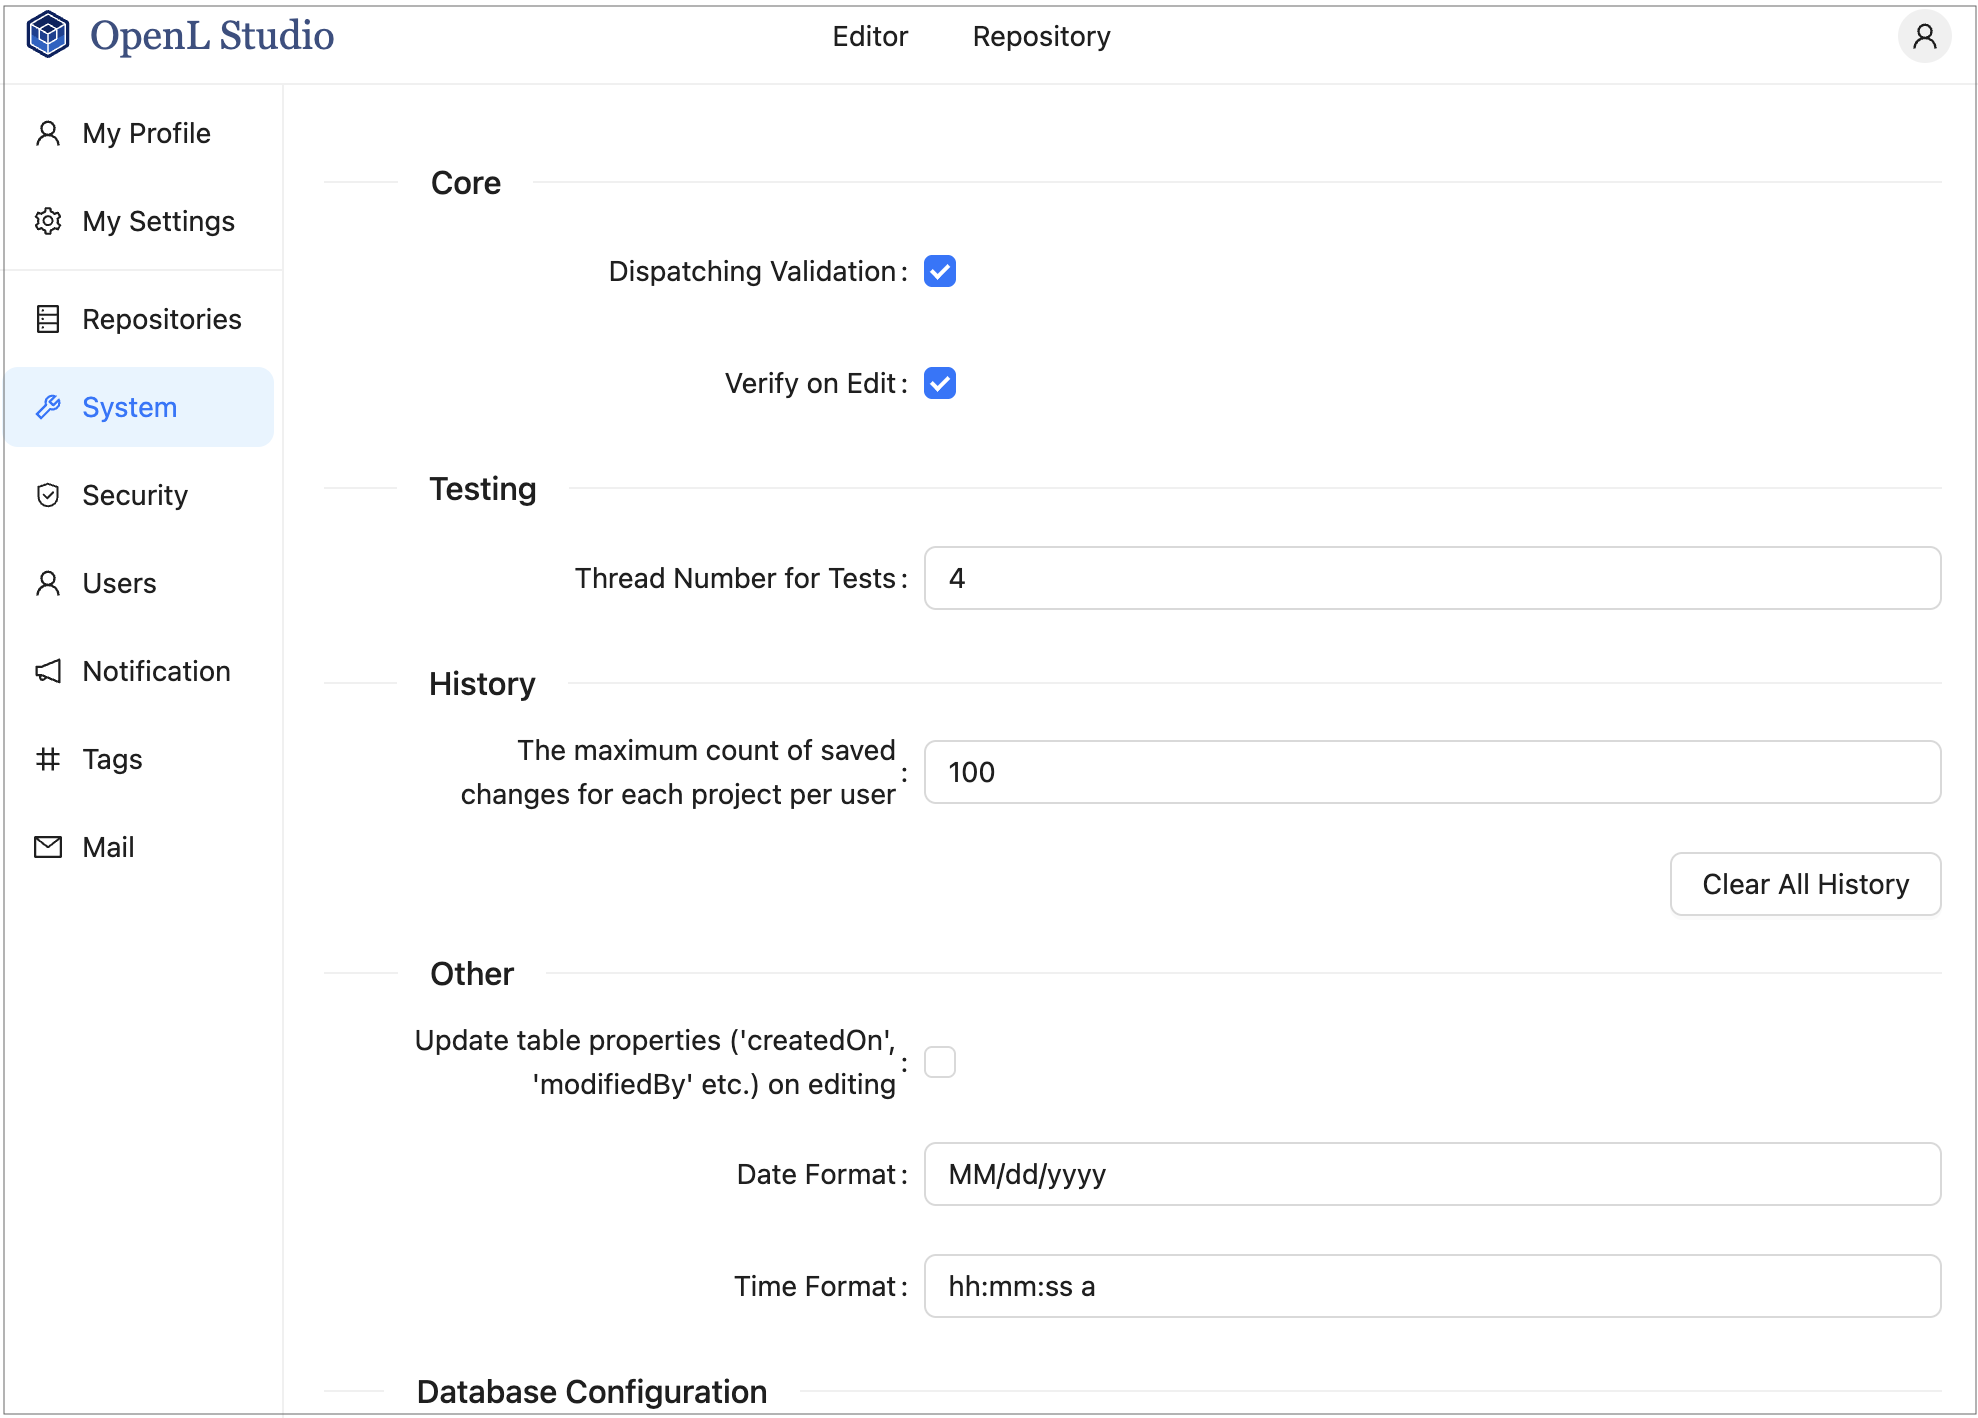Click the Time Format input field
This screenshot has width=1978, height=1418.
1431,1286
